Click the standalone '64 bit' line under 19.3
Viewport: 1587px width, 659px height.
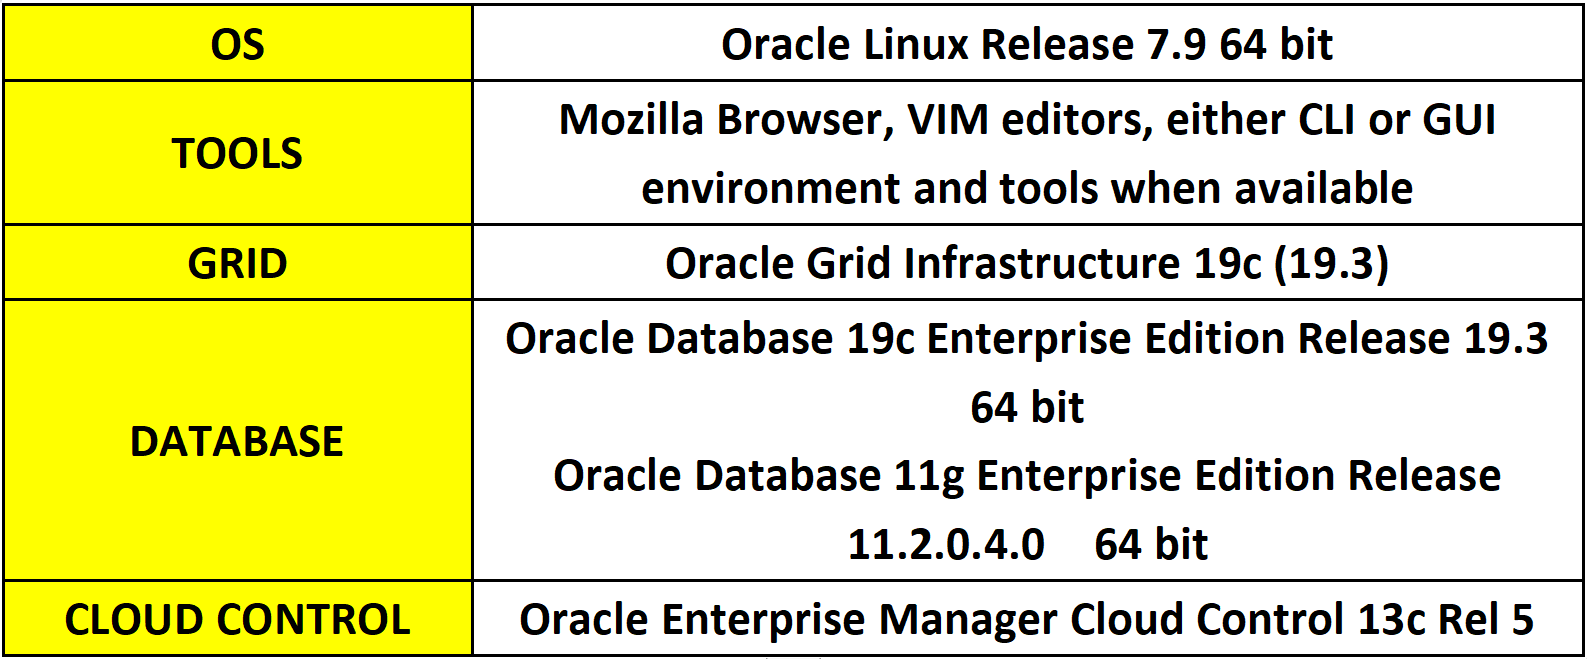pyautogui.click(x=1027, y=407)
